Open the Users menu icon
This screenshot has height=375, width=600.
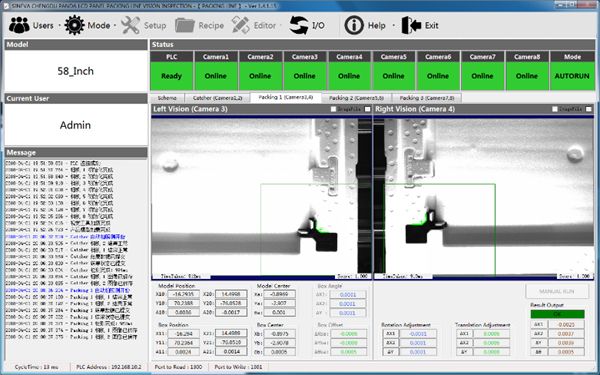pos(19,25)
